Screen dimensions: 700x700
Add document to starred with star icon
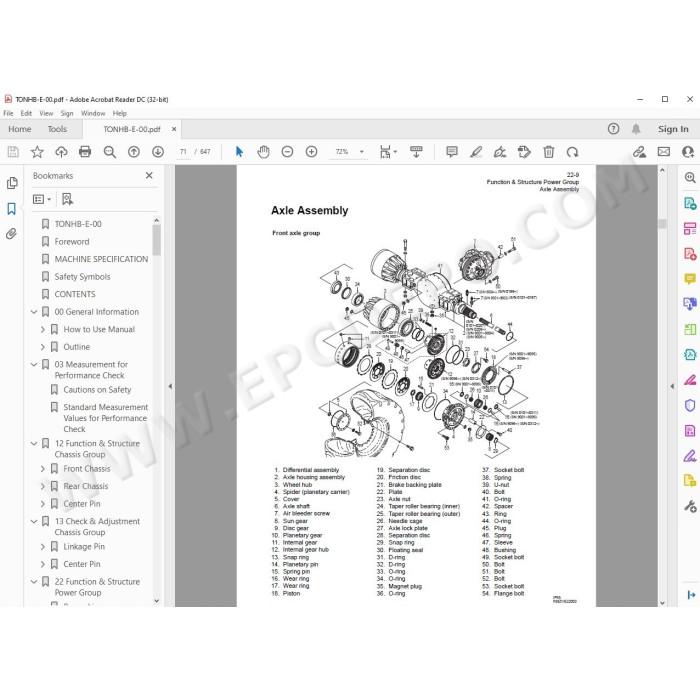point(37,152)
